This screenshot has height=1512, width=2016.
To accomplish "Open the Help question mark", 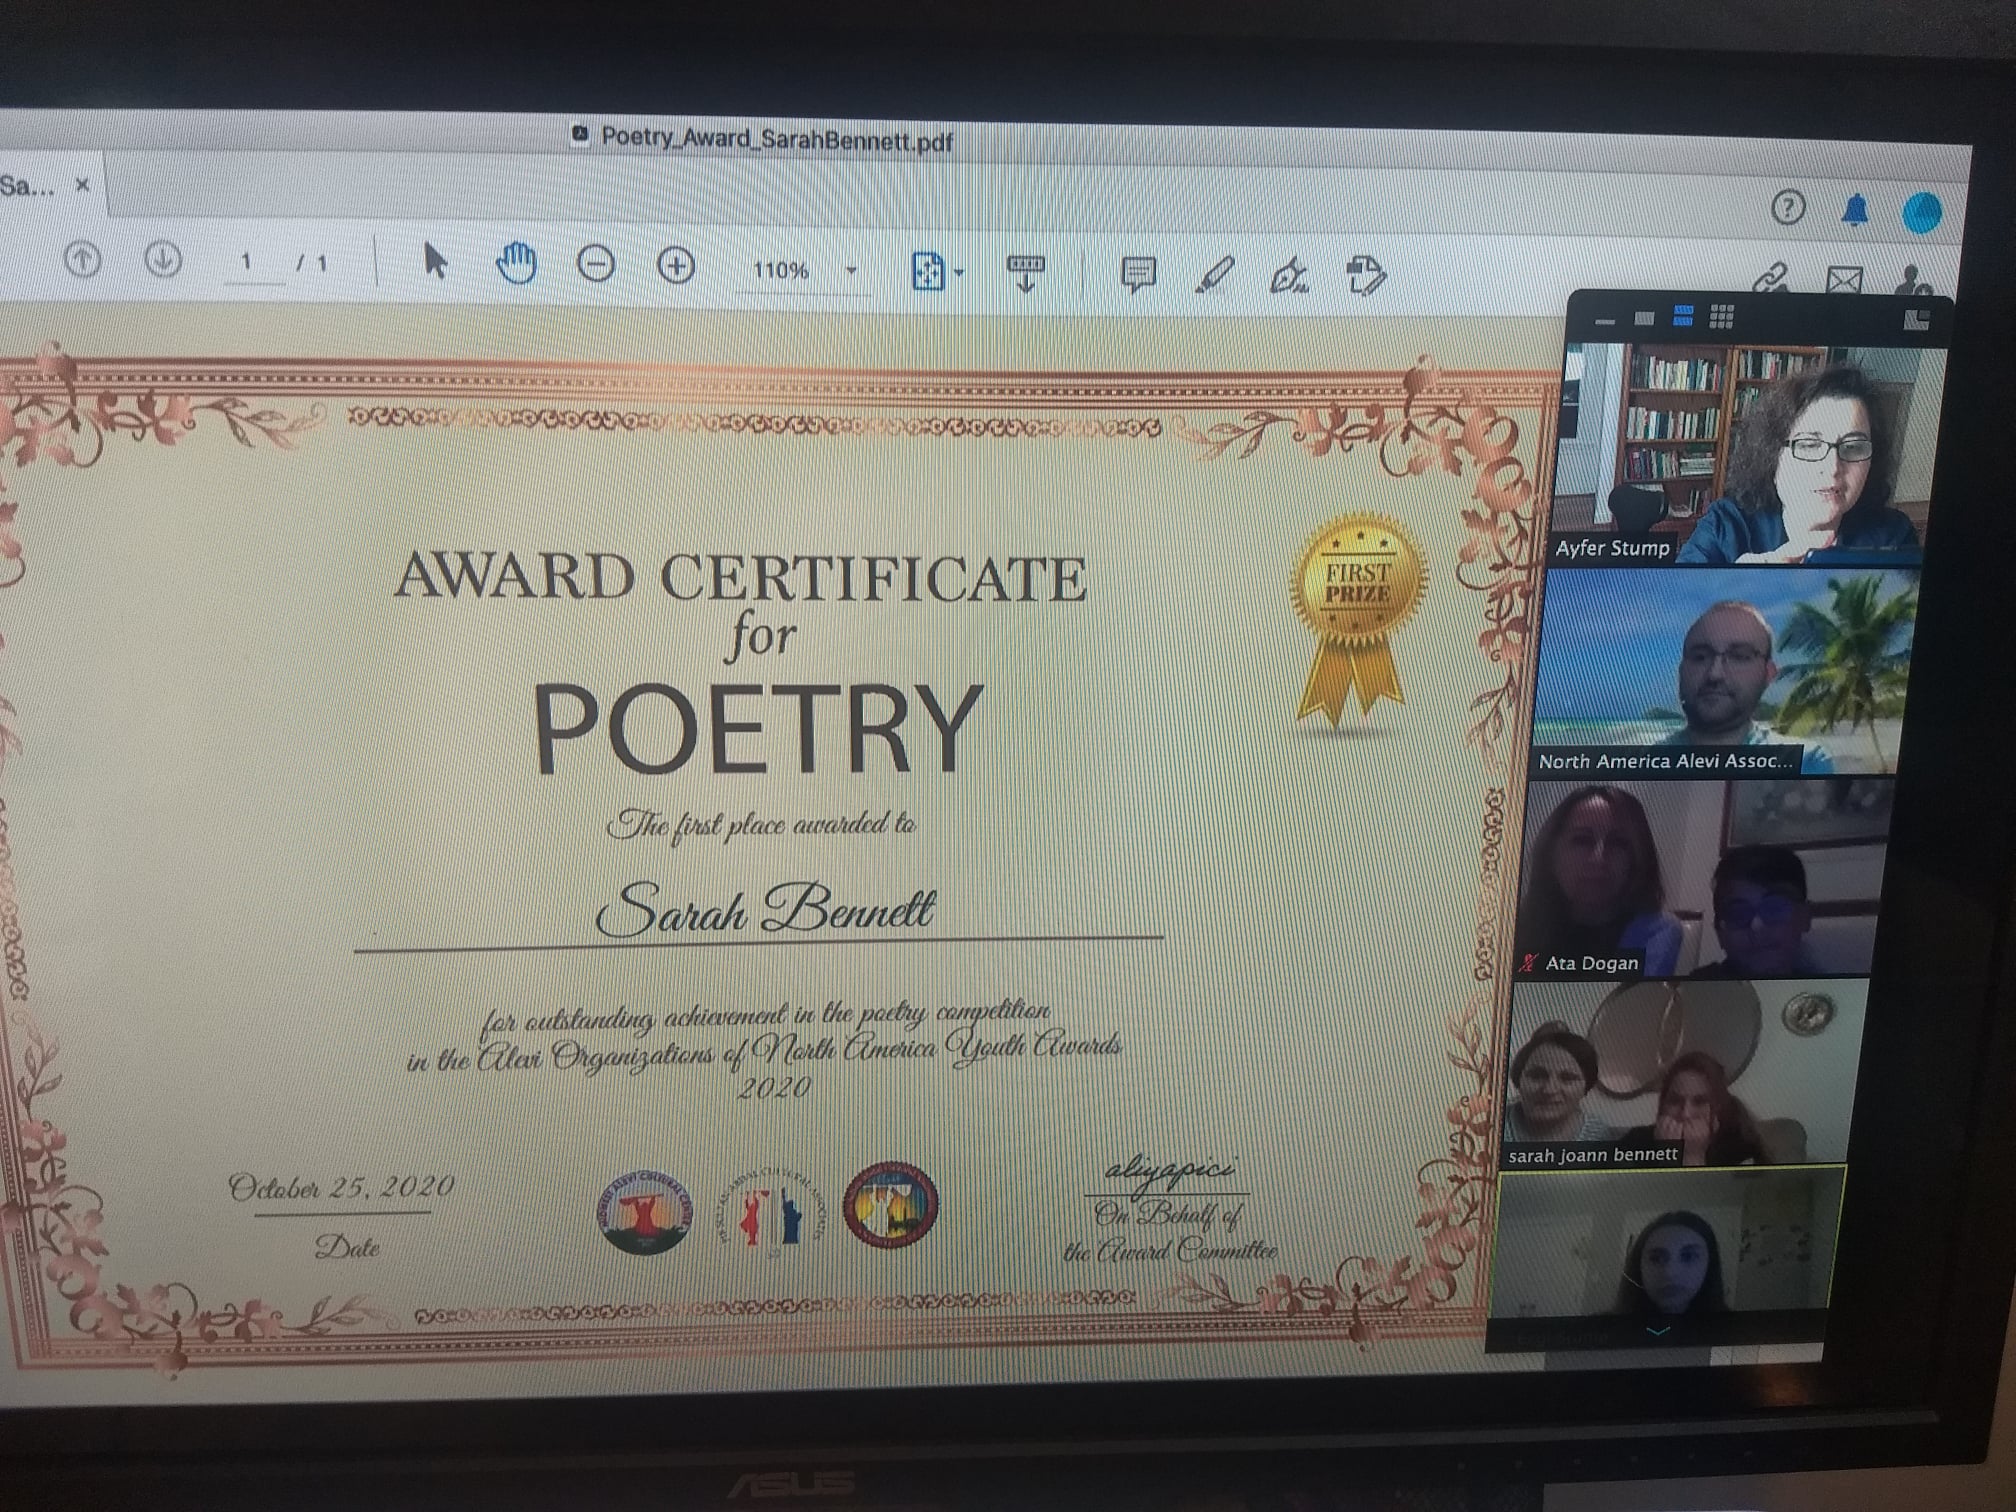I will [x=1787, y=208].
